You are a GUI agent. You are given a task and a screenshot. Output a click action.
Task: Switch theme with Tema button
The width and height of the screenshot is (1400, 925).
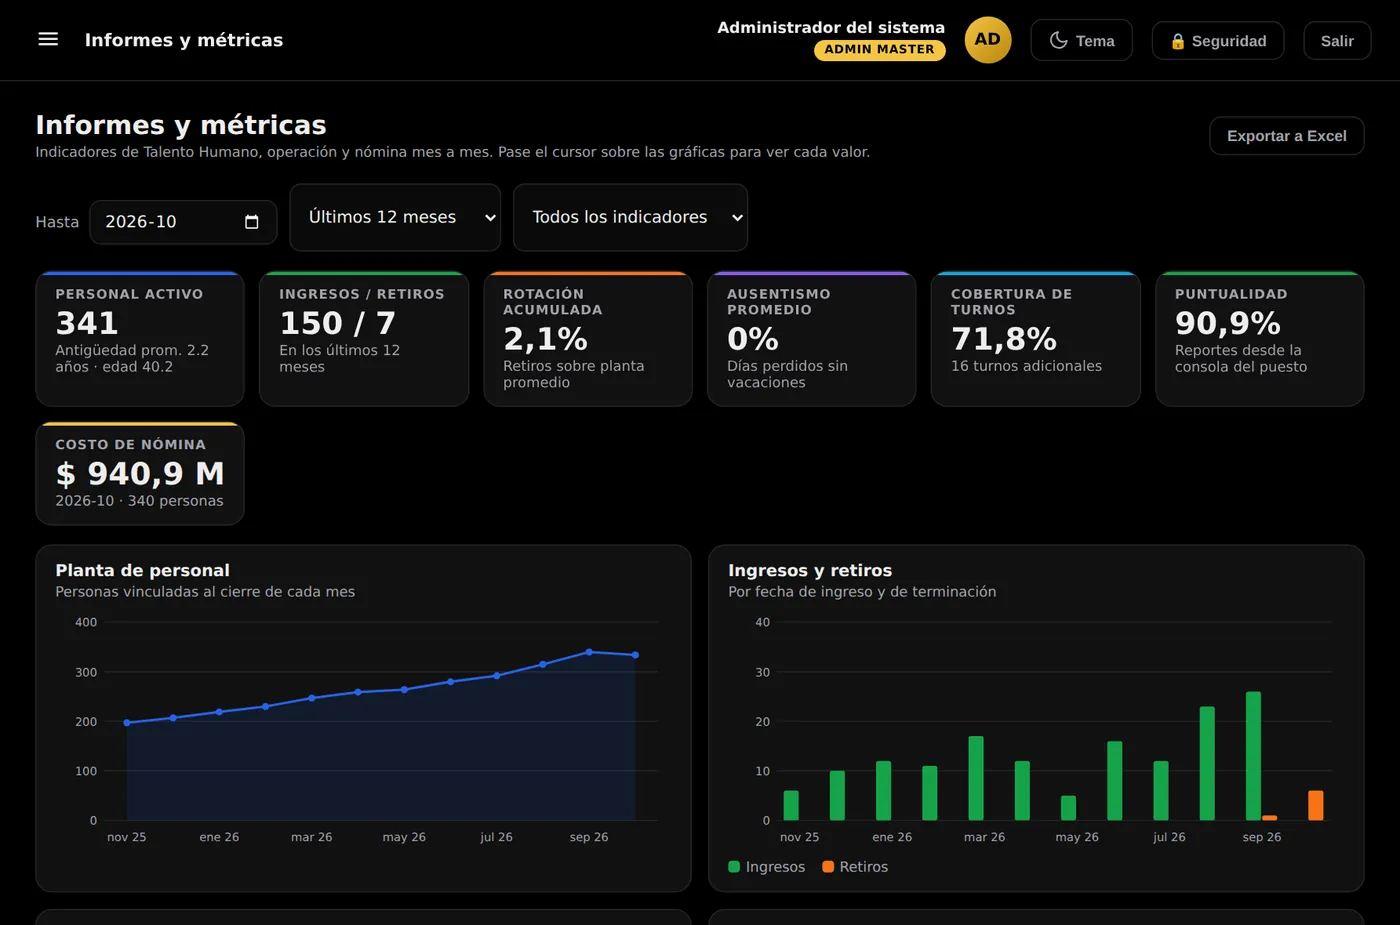coord(1082,40)
